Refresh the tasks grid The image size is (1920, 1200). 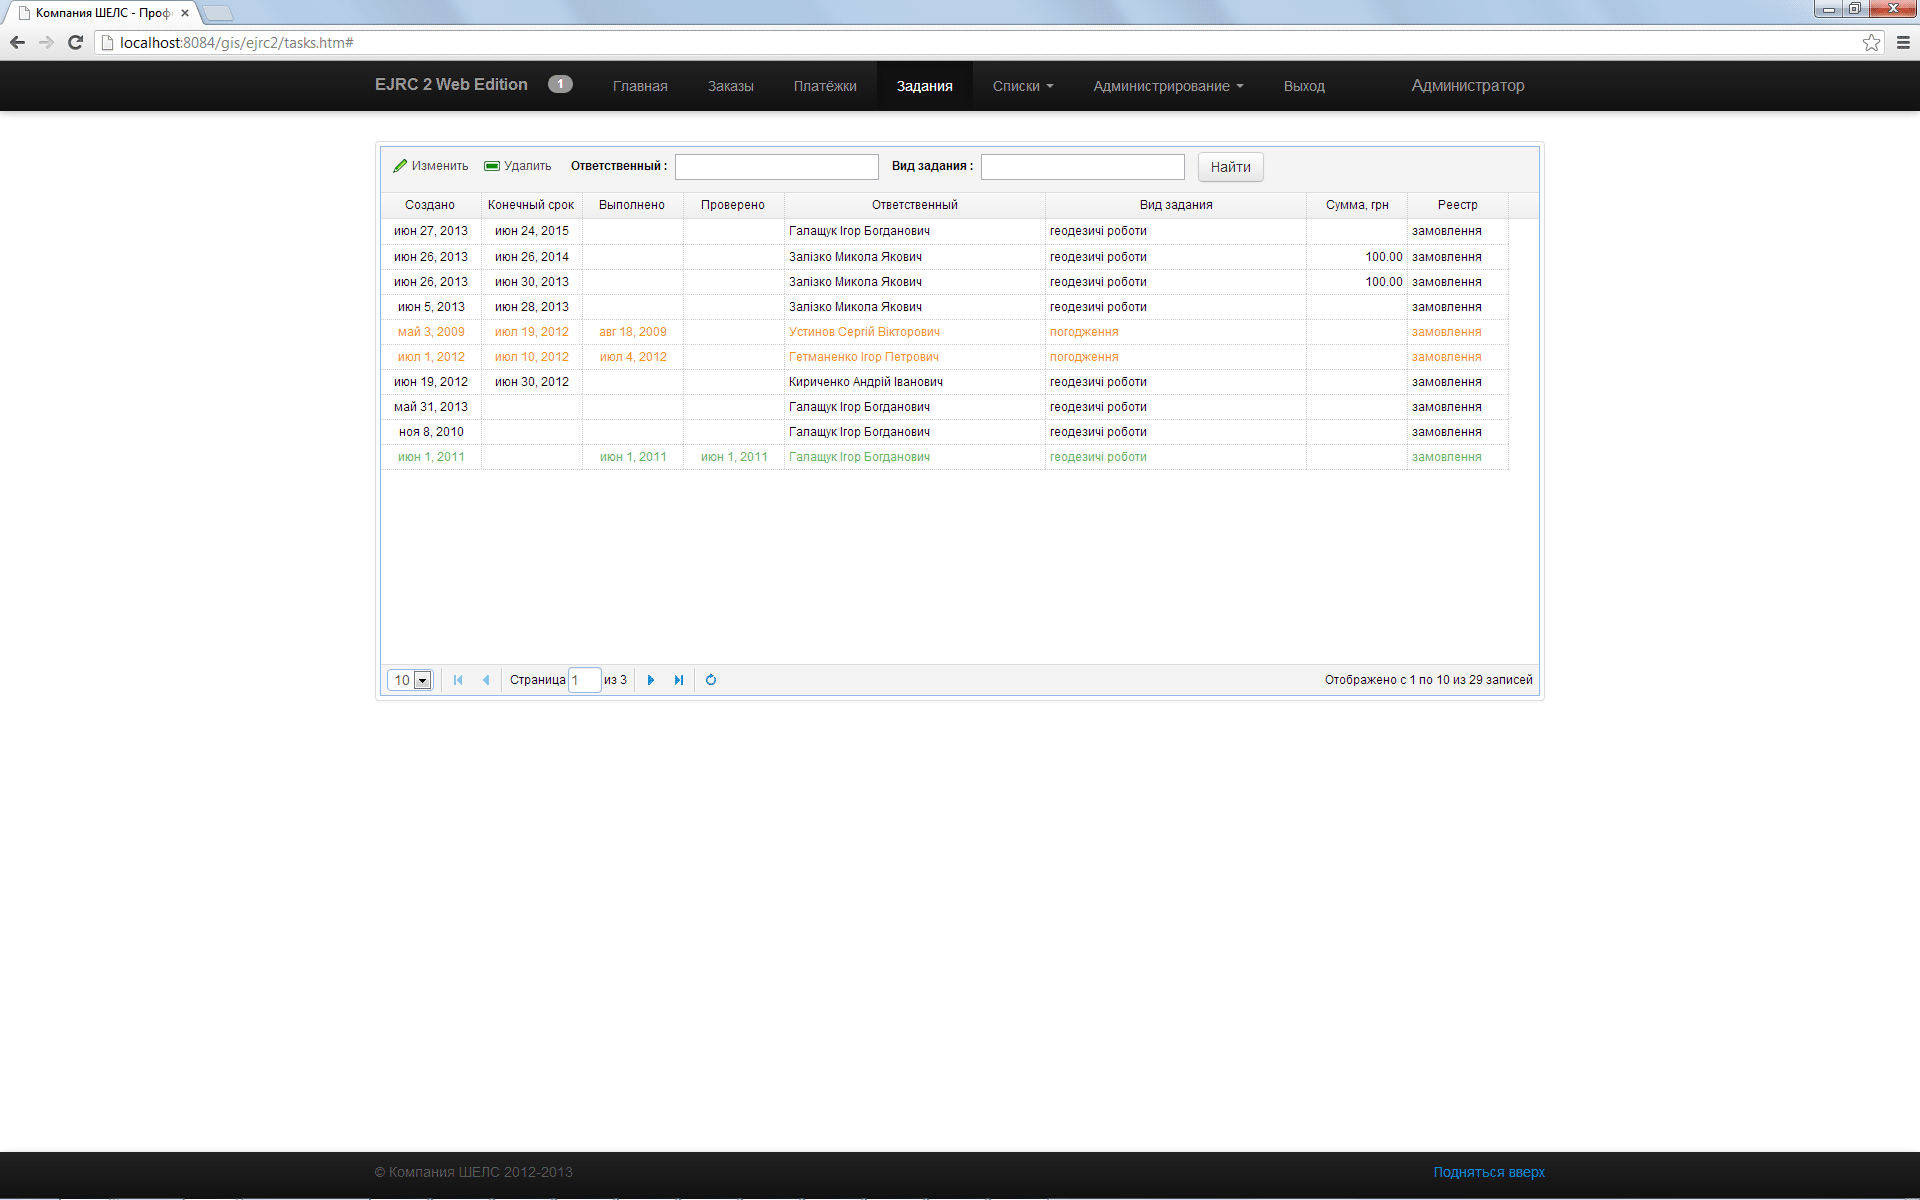[x=711, y=680]
